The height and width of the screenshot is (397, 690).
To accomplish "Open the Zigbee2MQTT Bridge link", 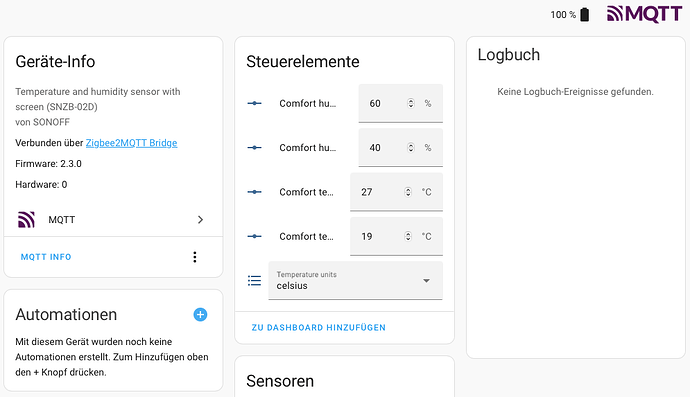I will tap(131, 143).
